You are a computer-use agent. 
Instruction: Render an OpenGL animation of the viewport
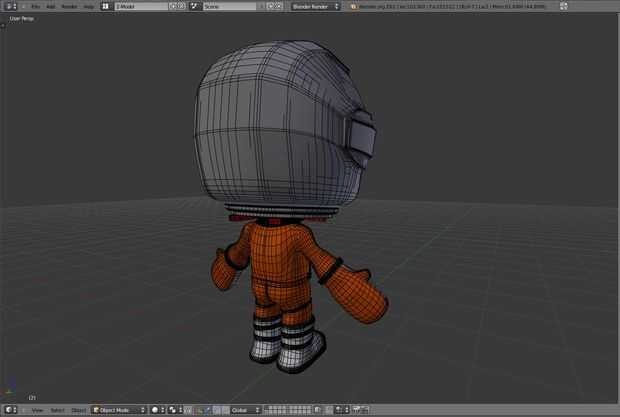click(365, 410)
